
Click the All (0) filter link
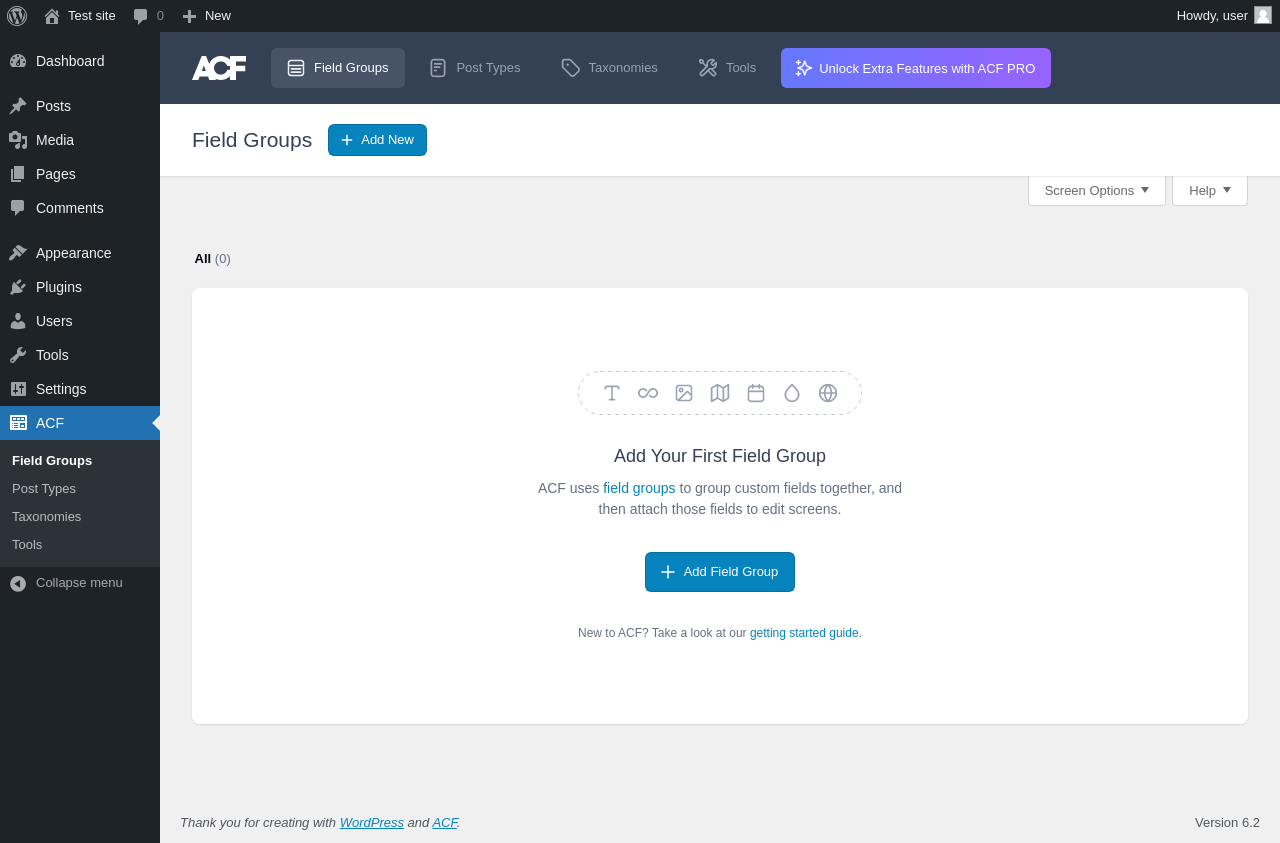(213, 259)
